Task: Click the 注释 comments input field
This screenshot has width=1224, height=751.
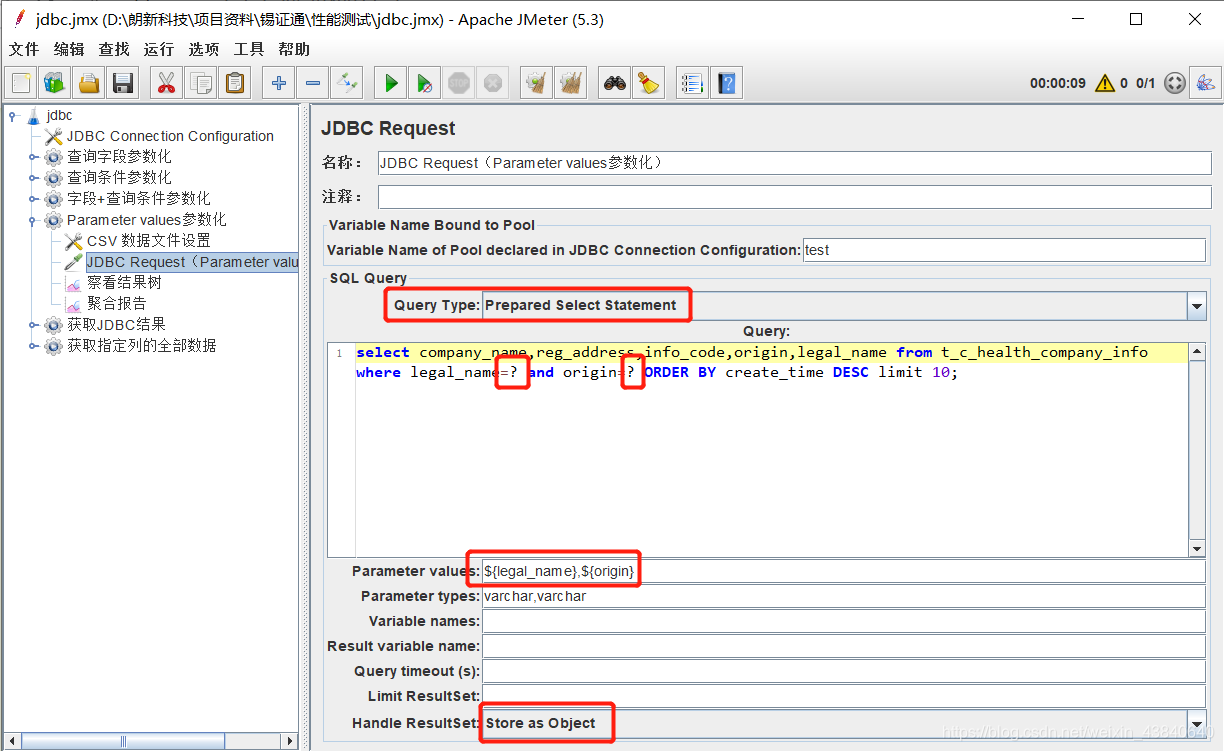Action: (795, 197)
